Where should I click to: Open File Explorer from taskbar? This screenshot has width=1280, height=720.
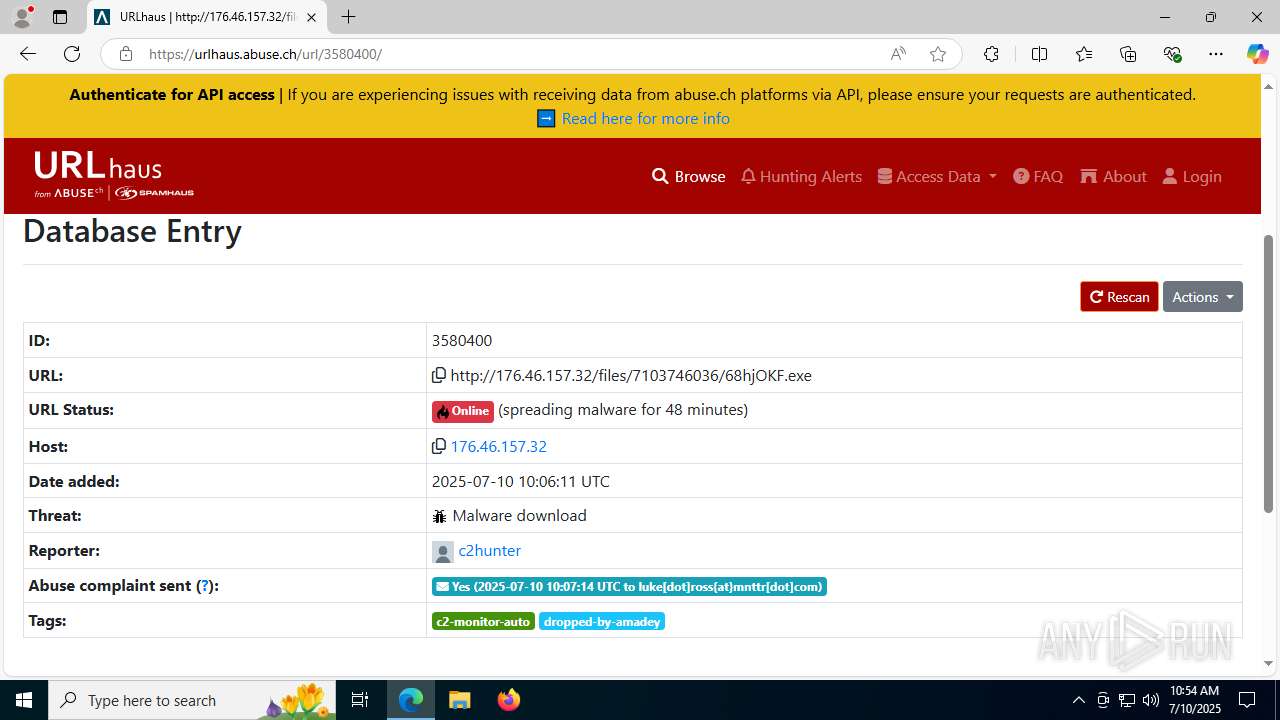(460, 700)
